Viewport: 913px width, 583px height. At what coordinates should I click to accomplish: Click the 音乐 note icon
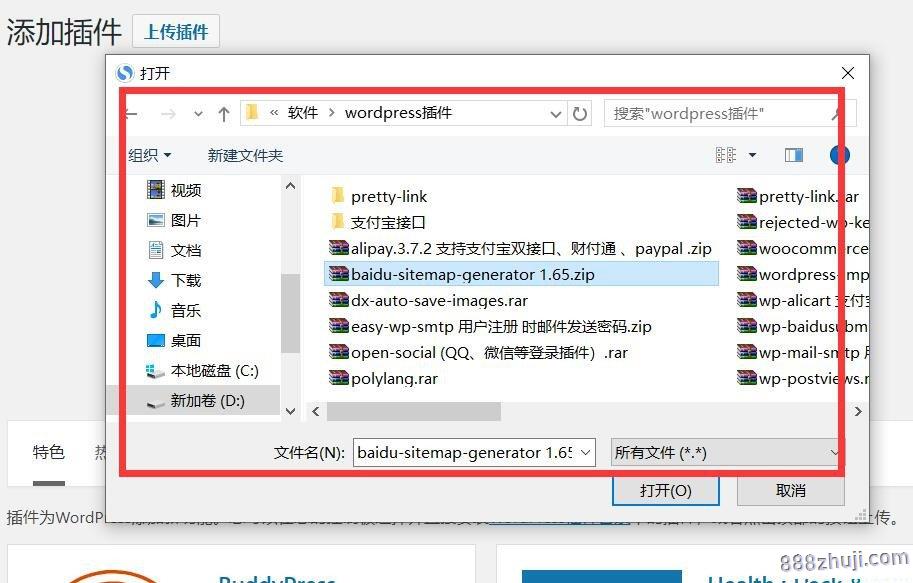tap(155, 309)
